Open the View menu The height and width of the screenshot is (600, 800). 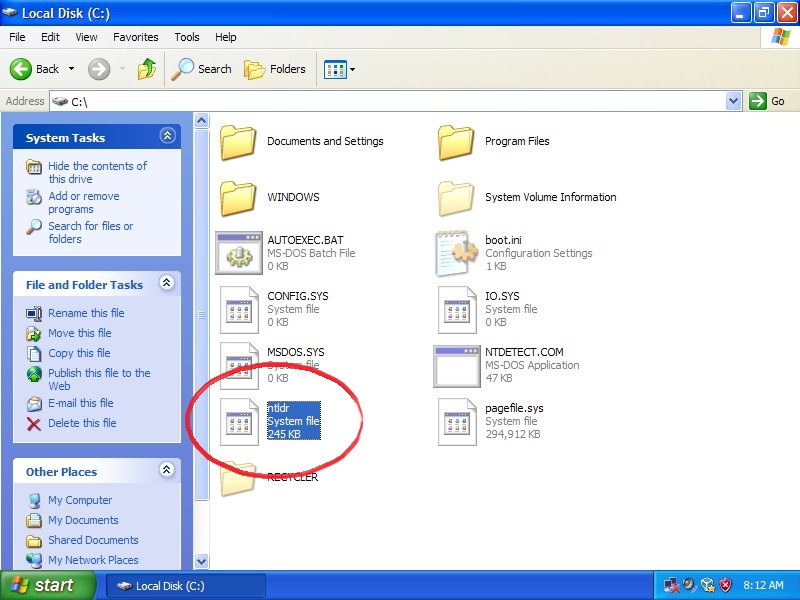tap(86, 37)
